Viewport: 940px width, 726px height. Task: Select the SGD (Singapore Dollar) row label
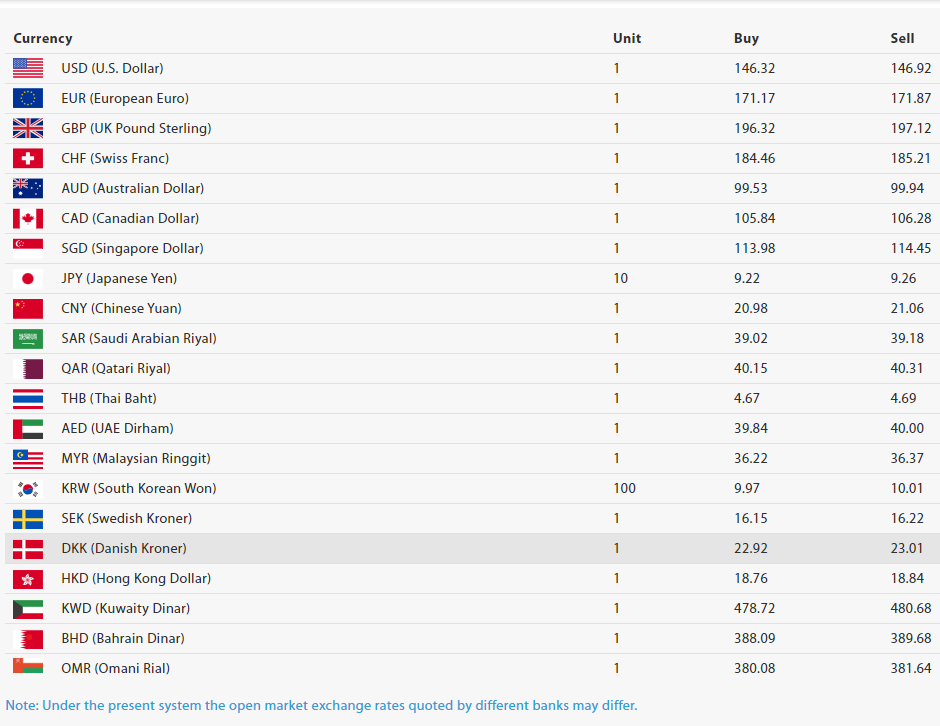[x=132, y=248]
